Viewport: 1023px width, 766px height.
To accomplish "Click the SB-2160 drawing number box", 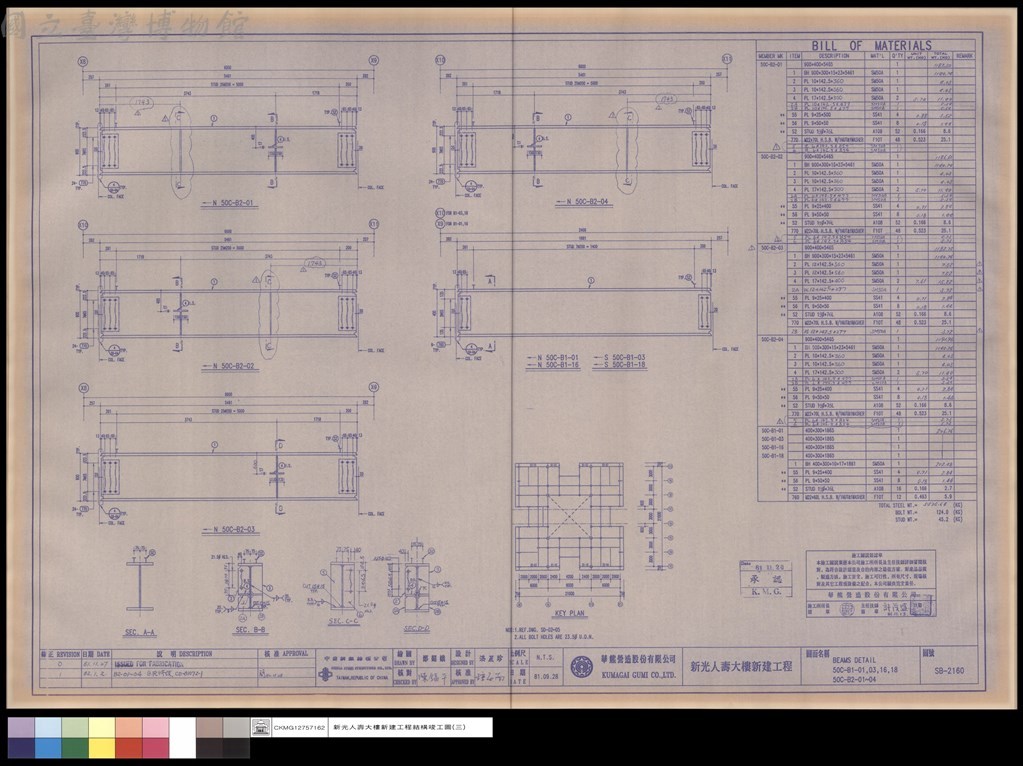I will pos(949,670).
